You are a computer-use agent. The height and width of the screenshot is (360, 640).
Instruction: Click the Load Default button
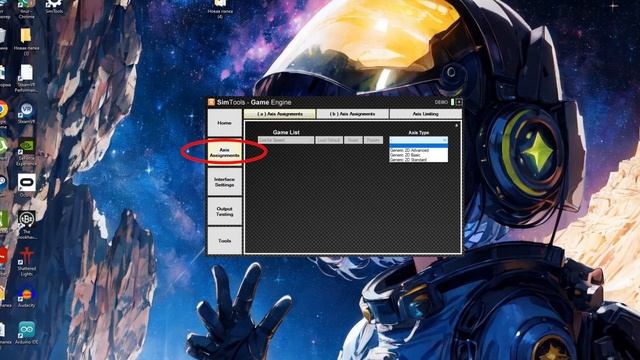click(x=329, y=140)
